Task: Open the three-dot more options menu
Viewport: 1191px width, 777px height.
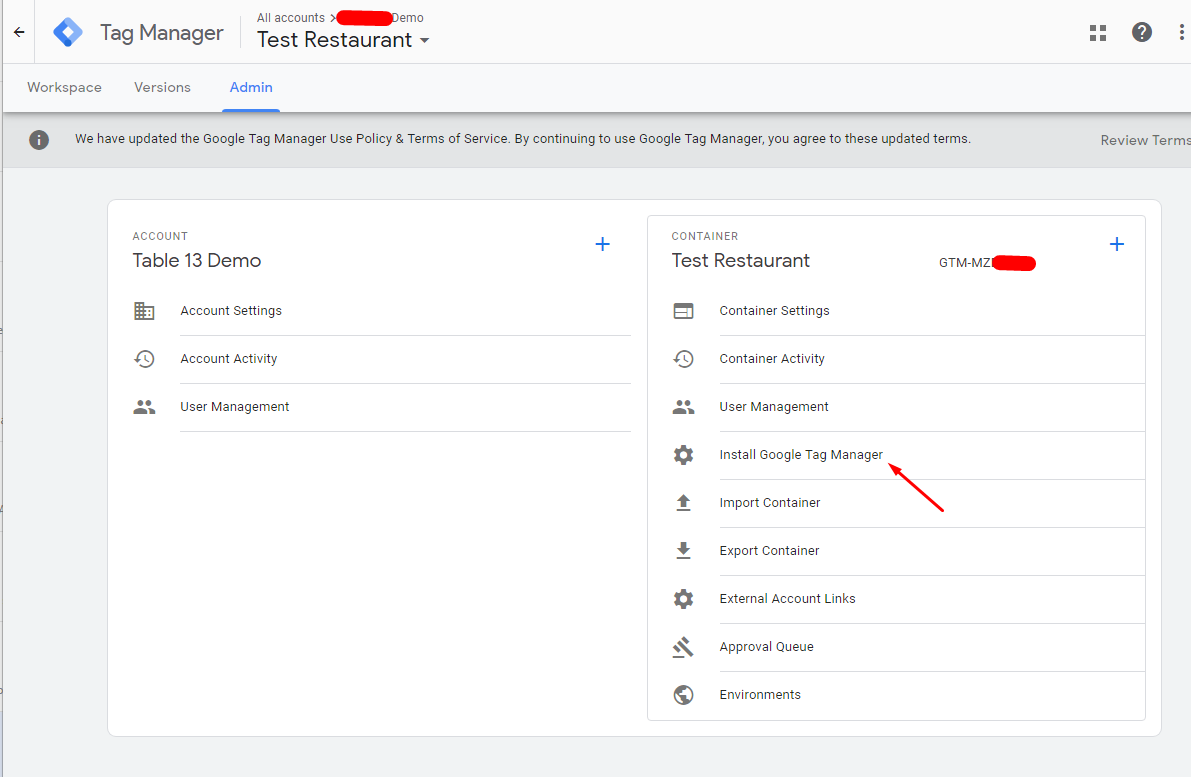Action: pyautogui.click(x=1181, y=32)
